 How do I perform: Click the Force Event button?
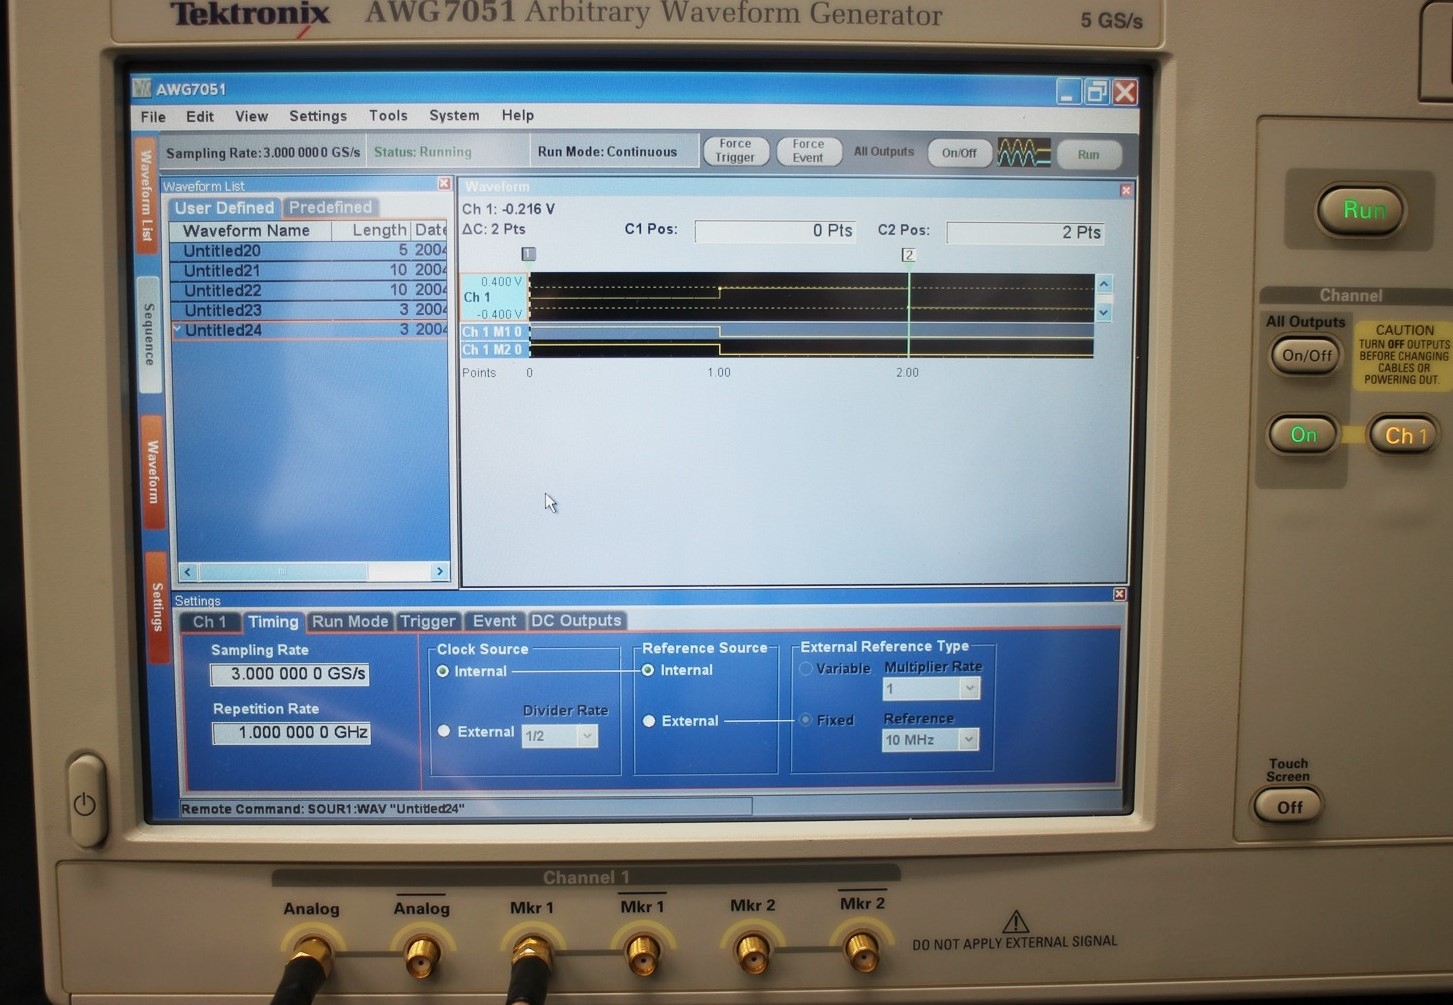(x=808, y=151)
